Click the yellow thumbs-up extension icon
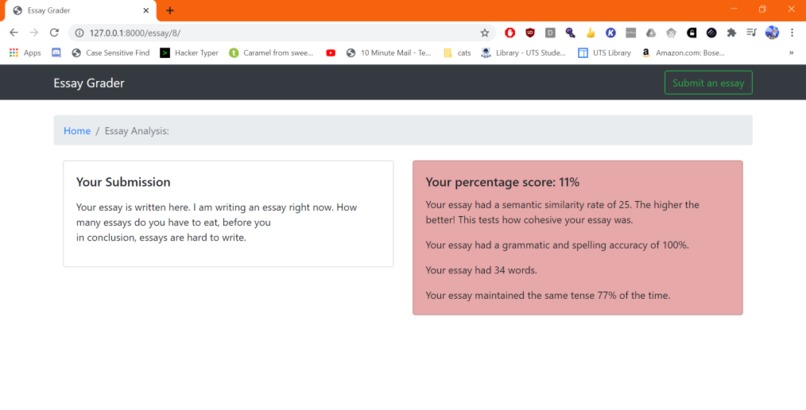 (x=590, y=33)
